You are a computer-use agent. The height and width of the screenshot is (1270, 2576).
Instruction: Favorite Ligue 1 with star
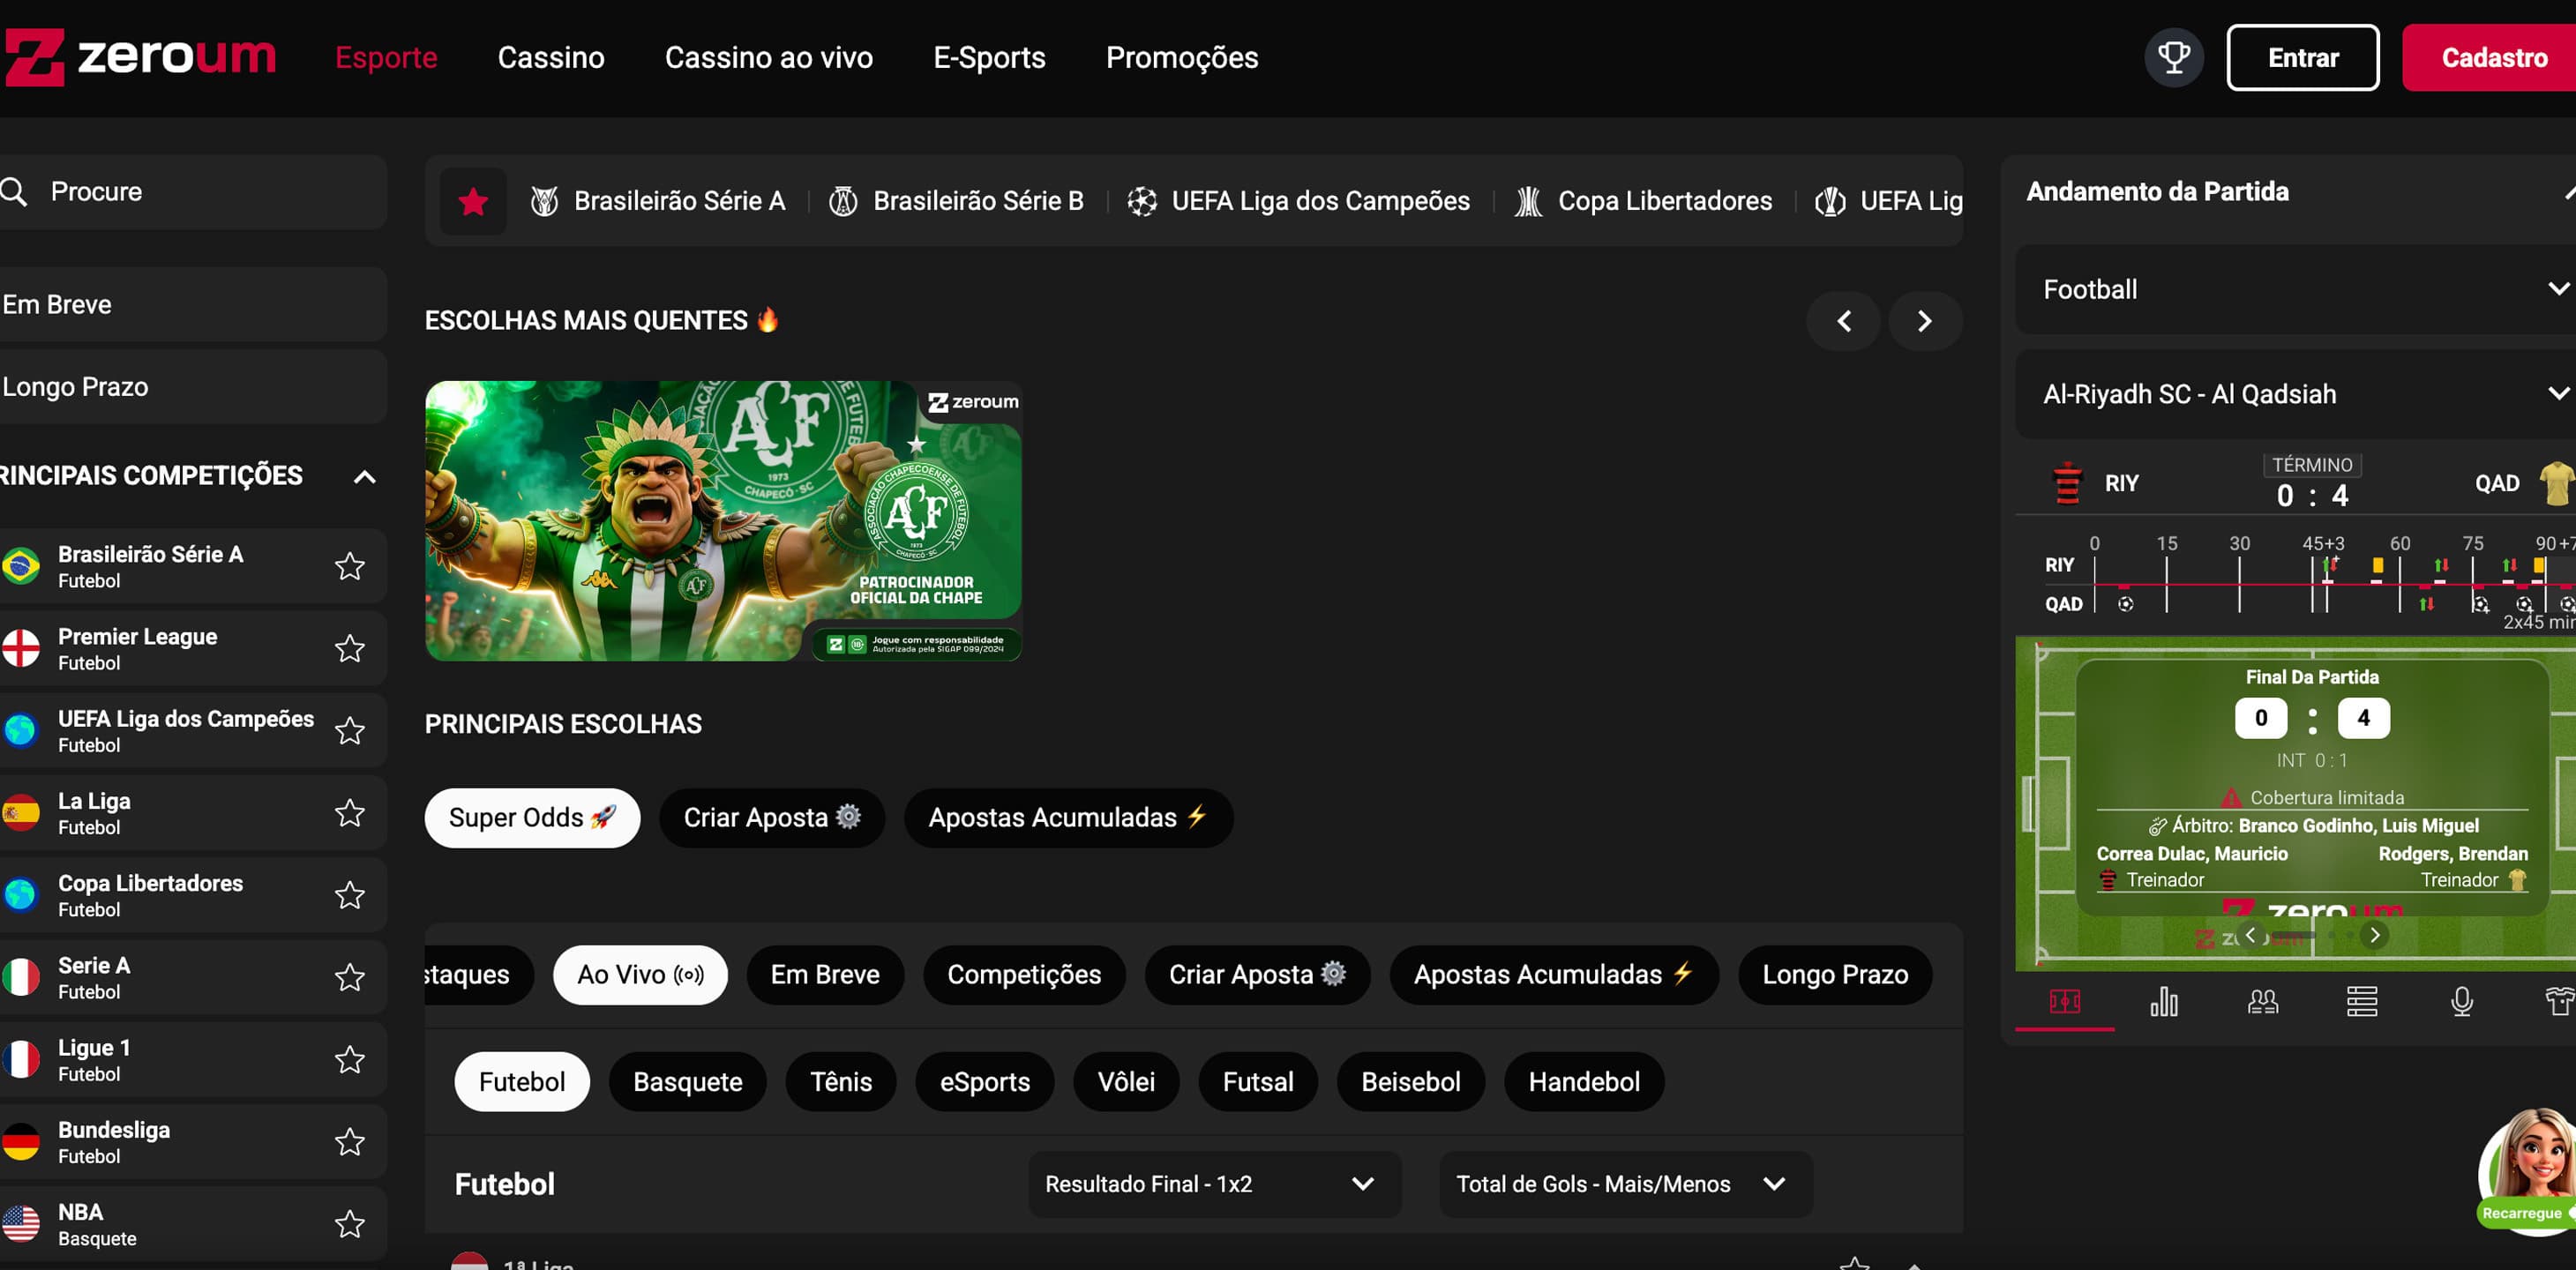(x=349, y=1058)
